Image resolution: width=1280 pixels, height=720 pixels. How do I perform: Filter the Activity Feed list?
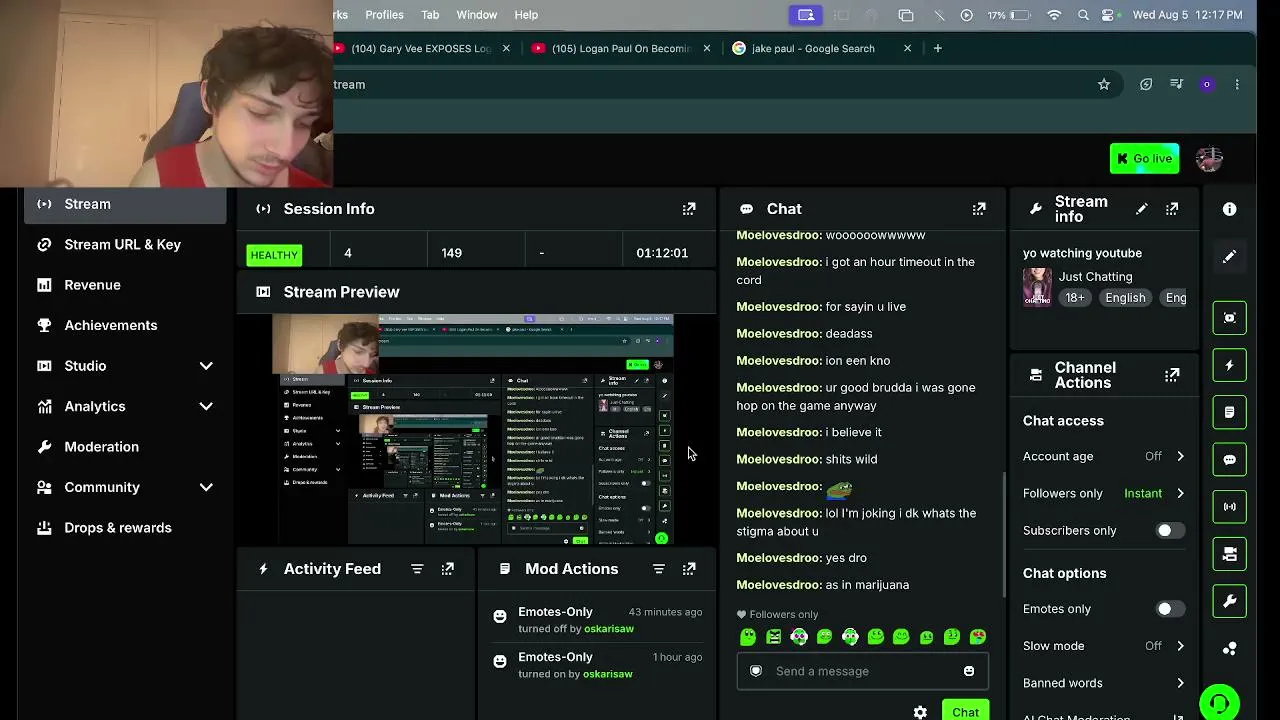point(417,569)
